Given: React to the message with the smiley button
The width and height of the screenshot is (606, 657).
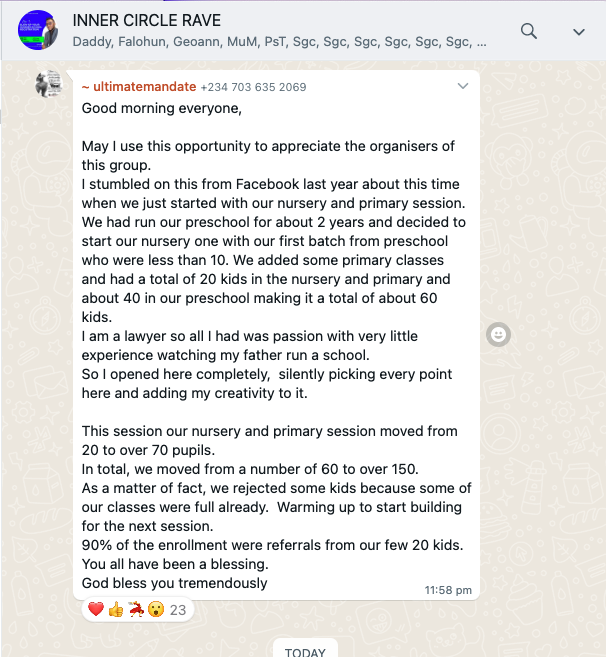Looking at the screenshot, I should point(498,334).
